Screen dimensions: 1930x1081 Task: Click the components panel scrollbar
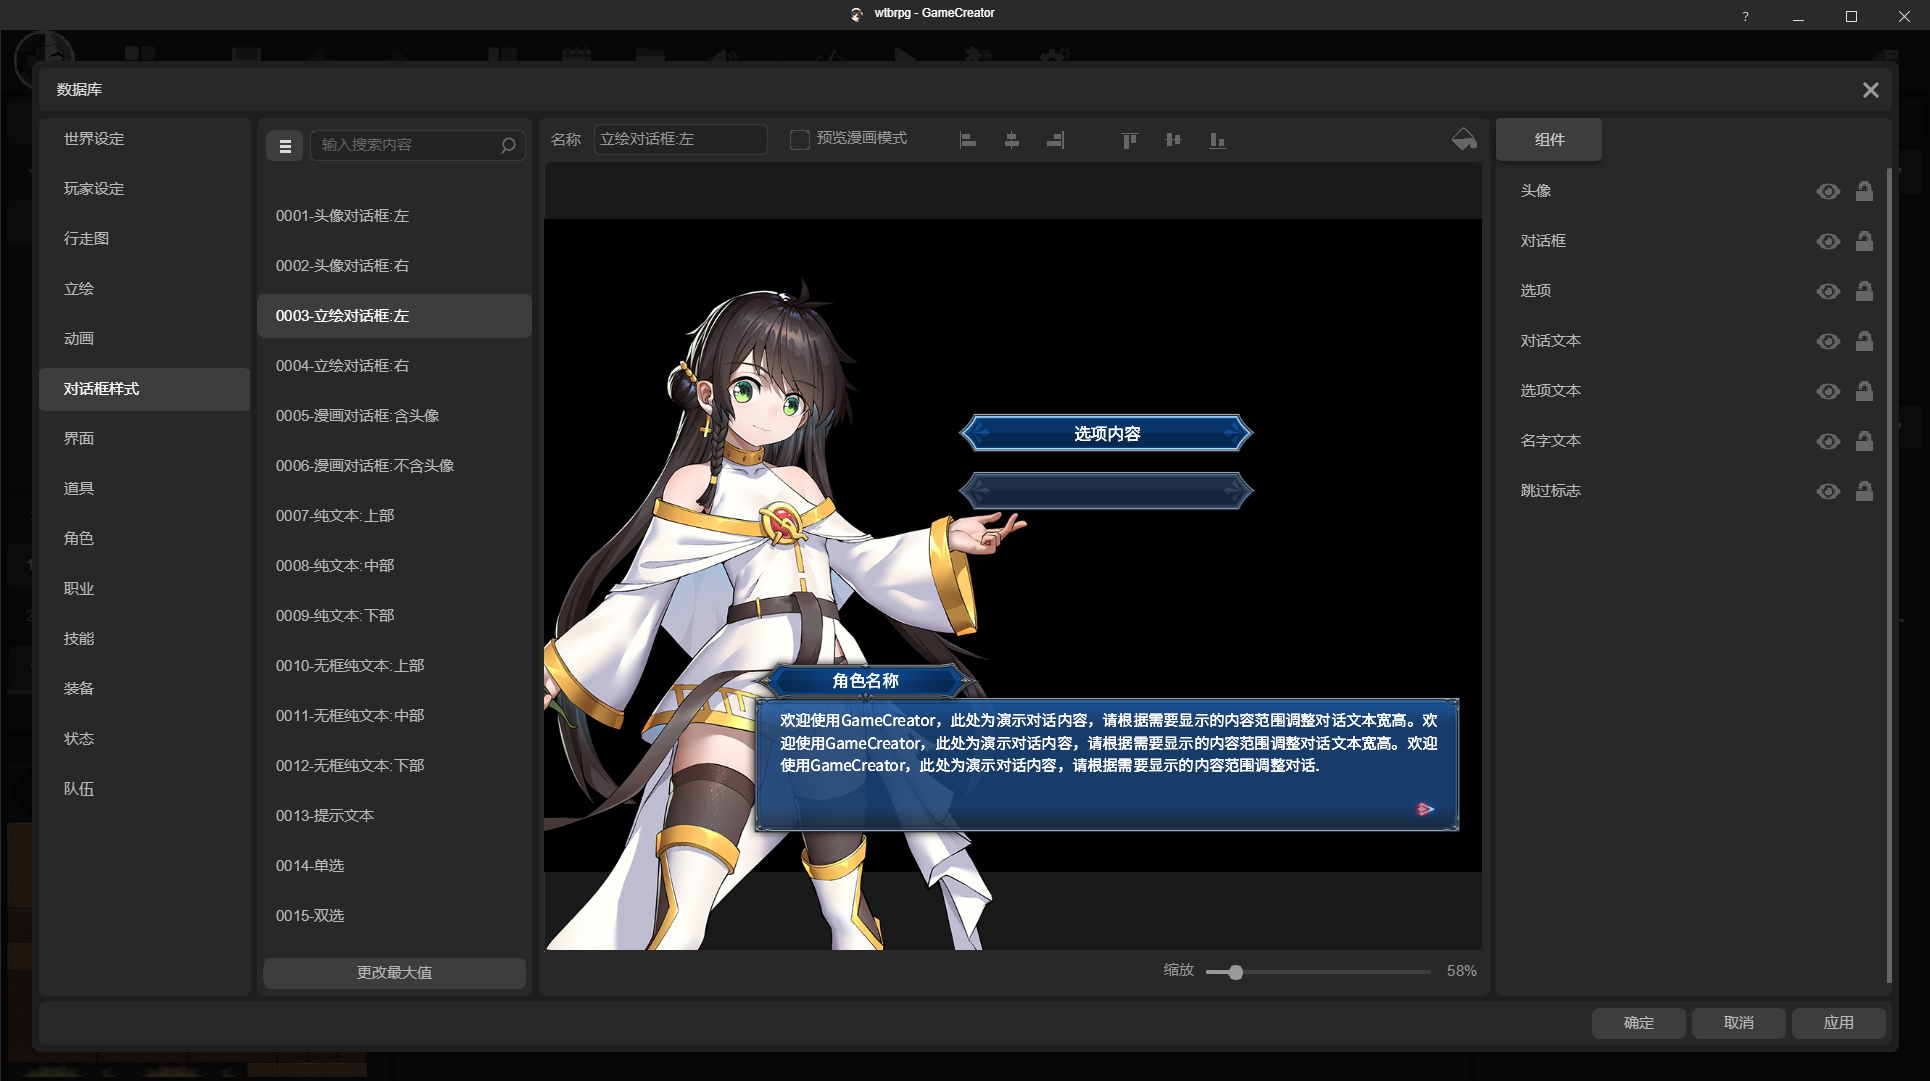(1888, 575)
